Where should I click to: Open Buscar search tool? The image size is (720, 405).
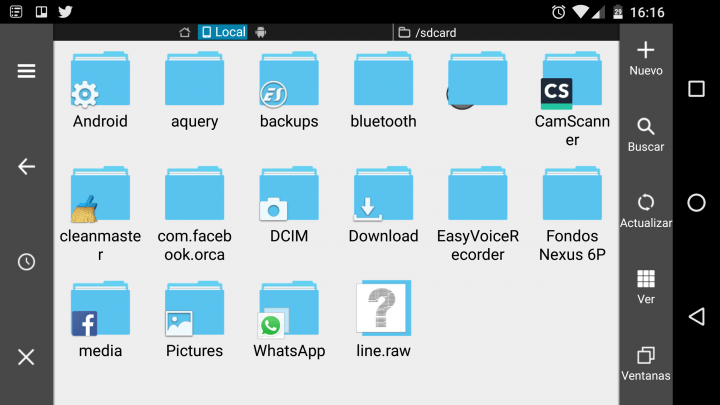click(646, 135)
